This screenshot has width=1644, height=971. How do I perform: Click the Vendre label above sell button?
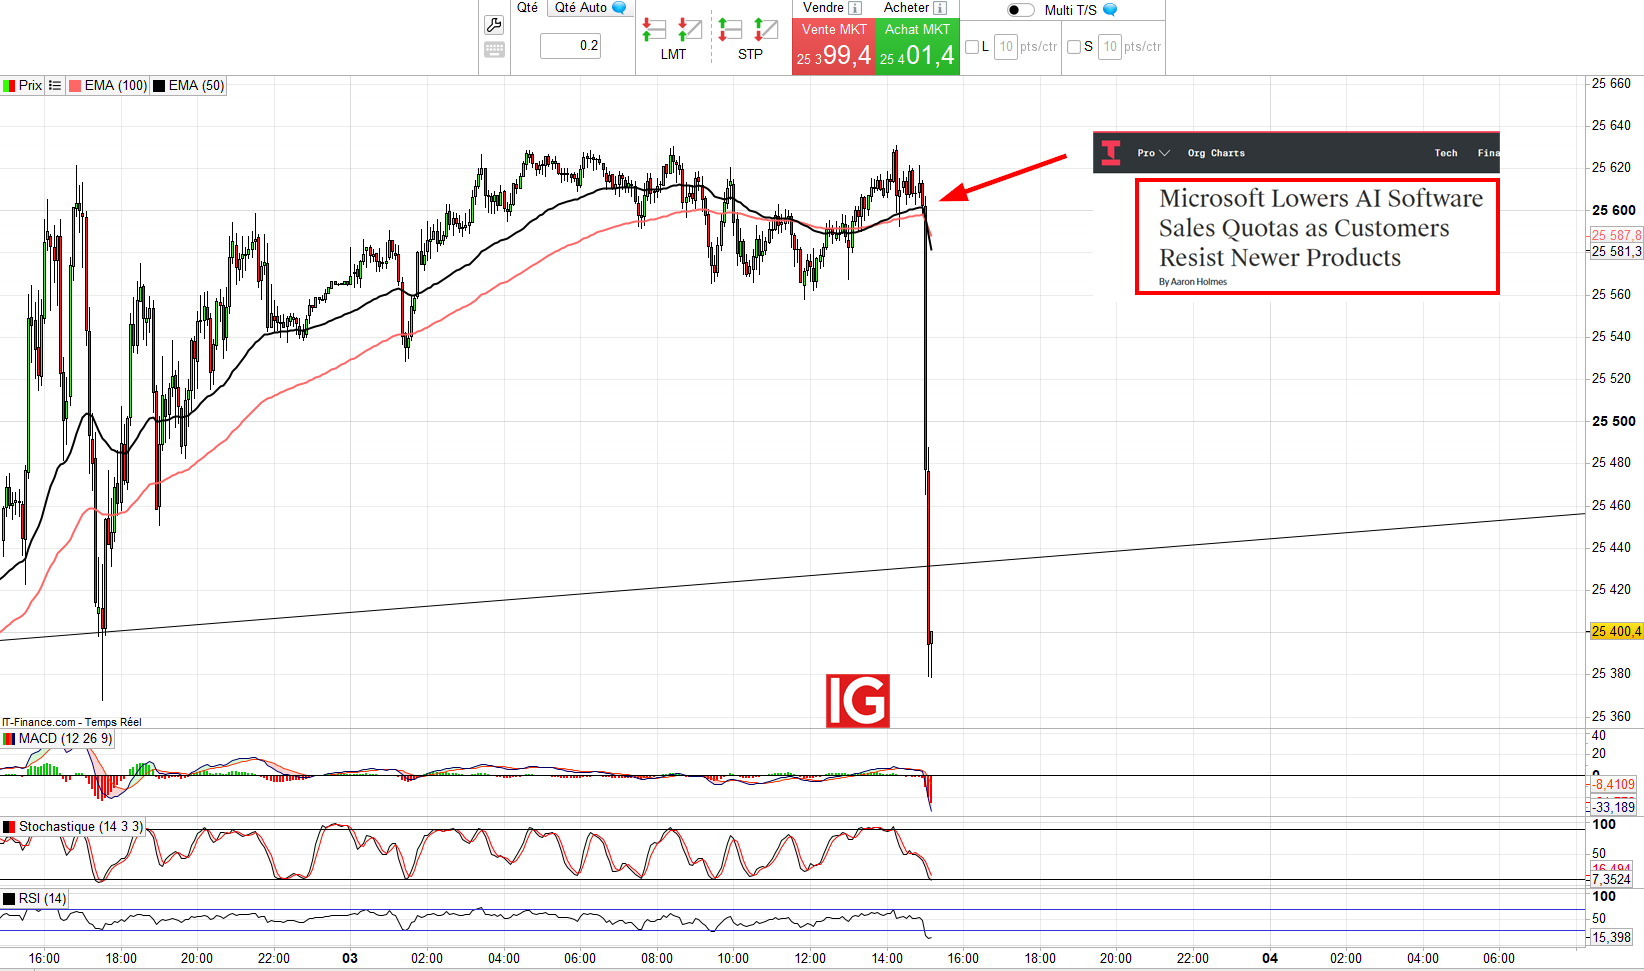823,8
